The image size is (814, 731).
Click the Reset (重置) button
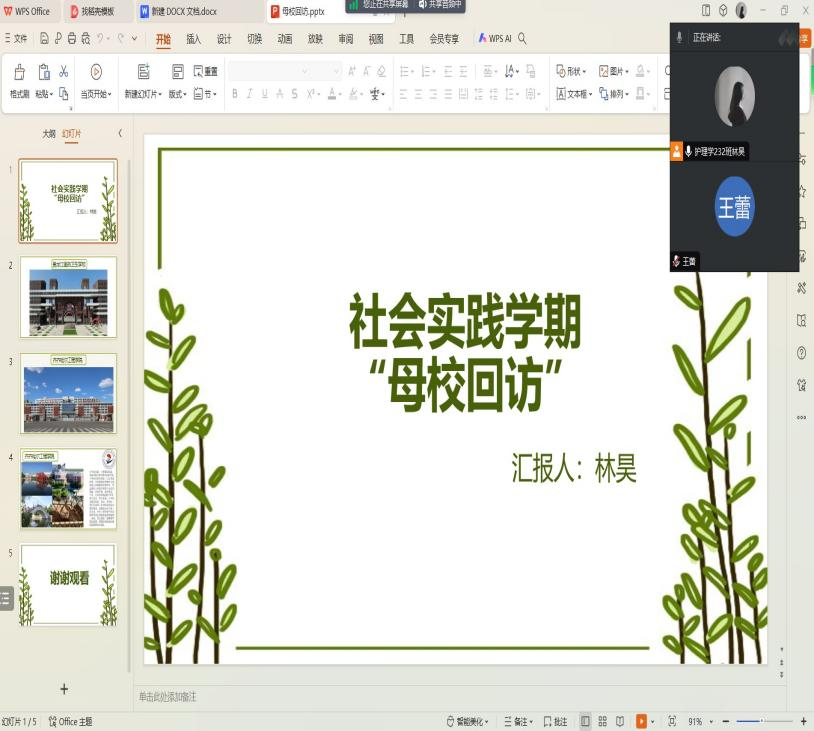pyautogui.click(x=206, y=72)
